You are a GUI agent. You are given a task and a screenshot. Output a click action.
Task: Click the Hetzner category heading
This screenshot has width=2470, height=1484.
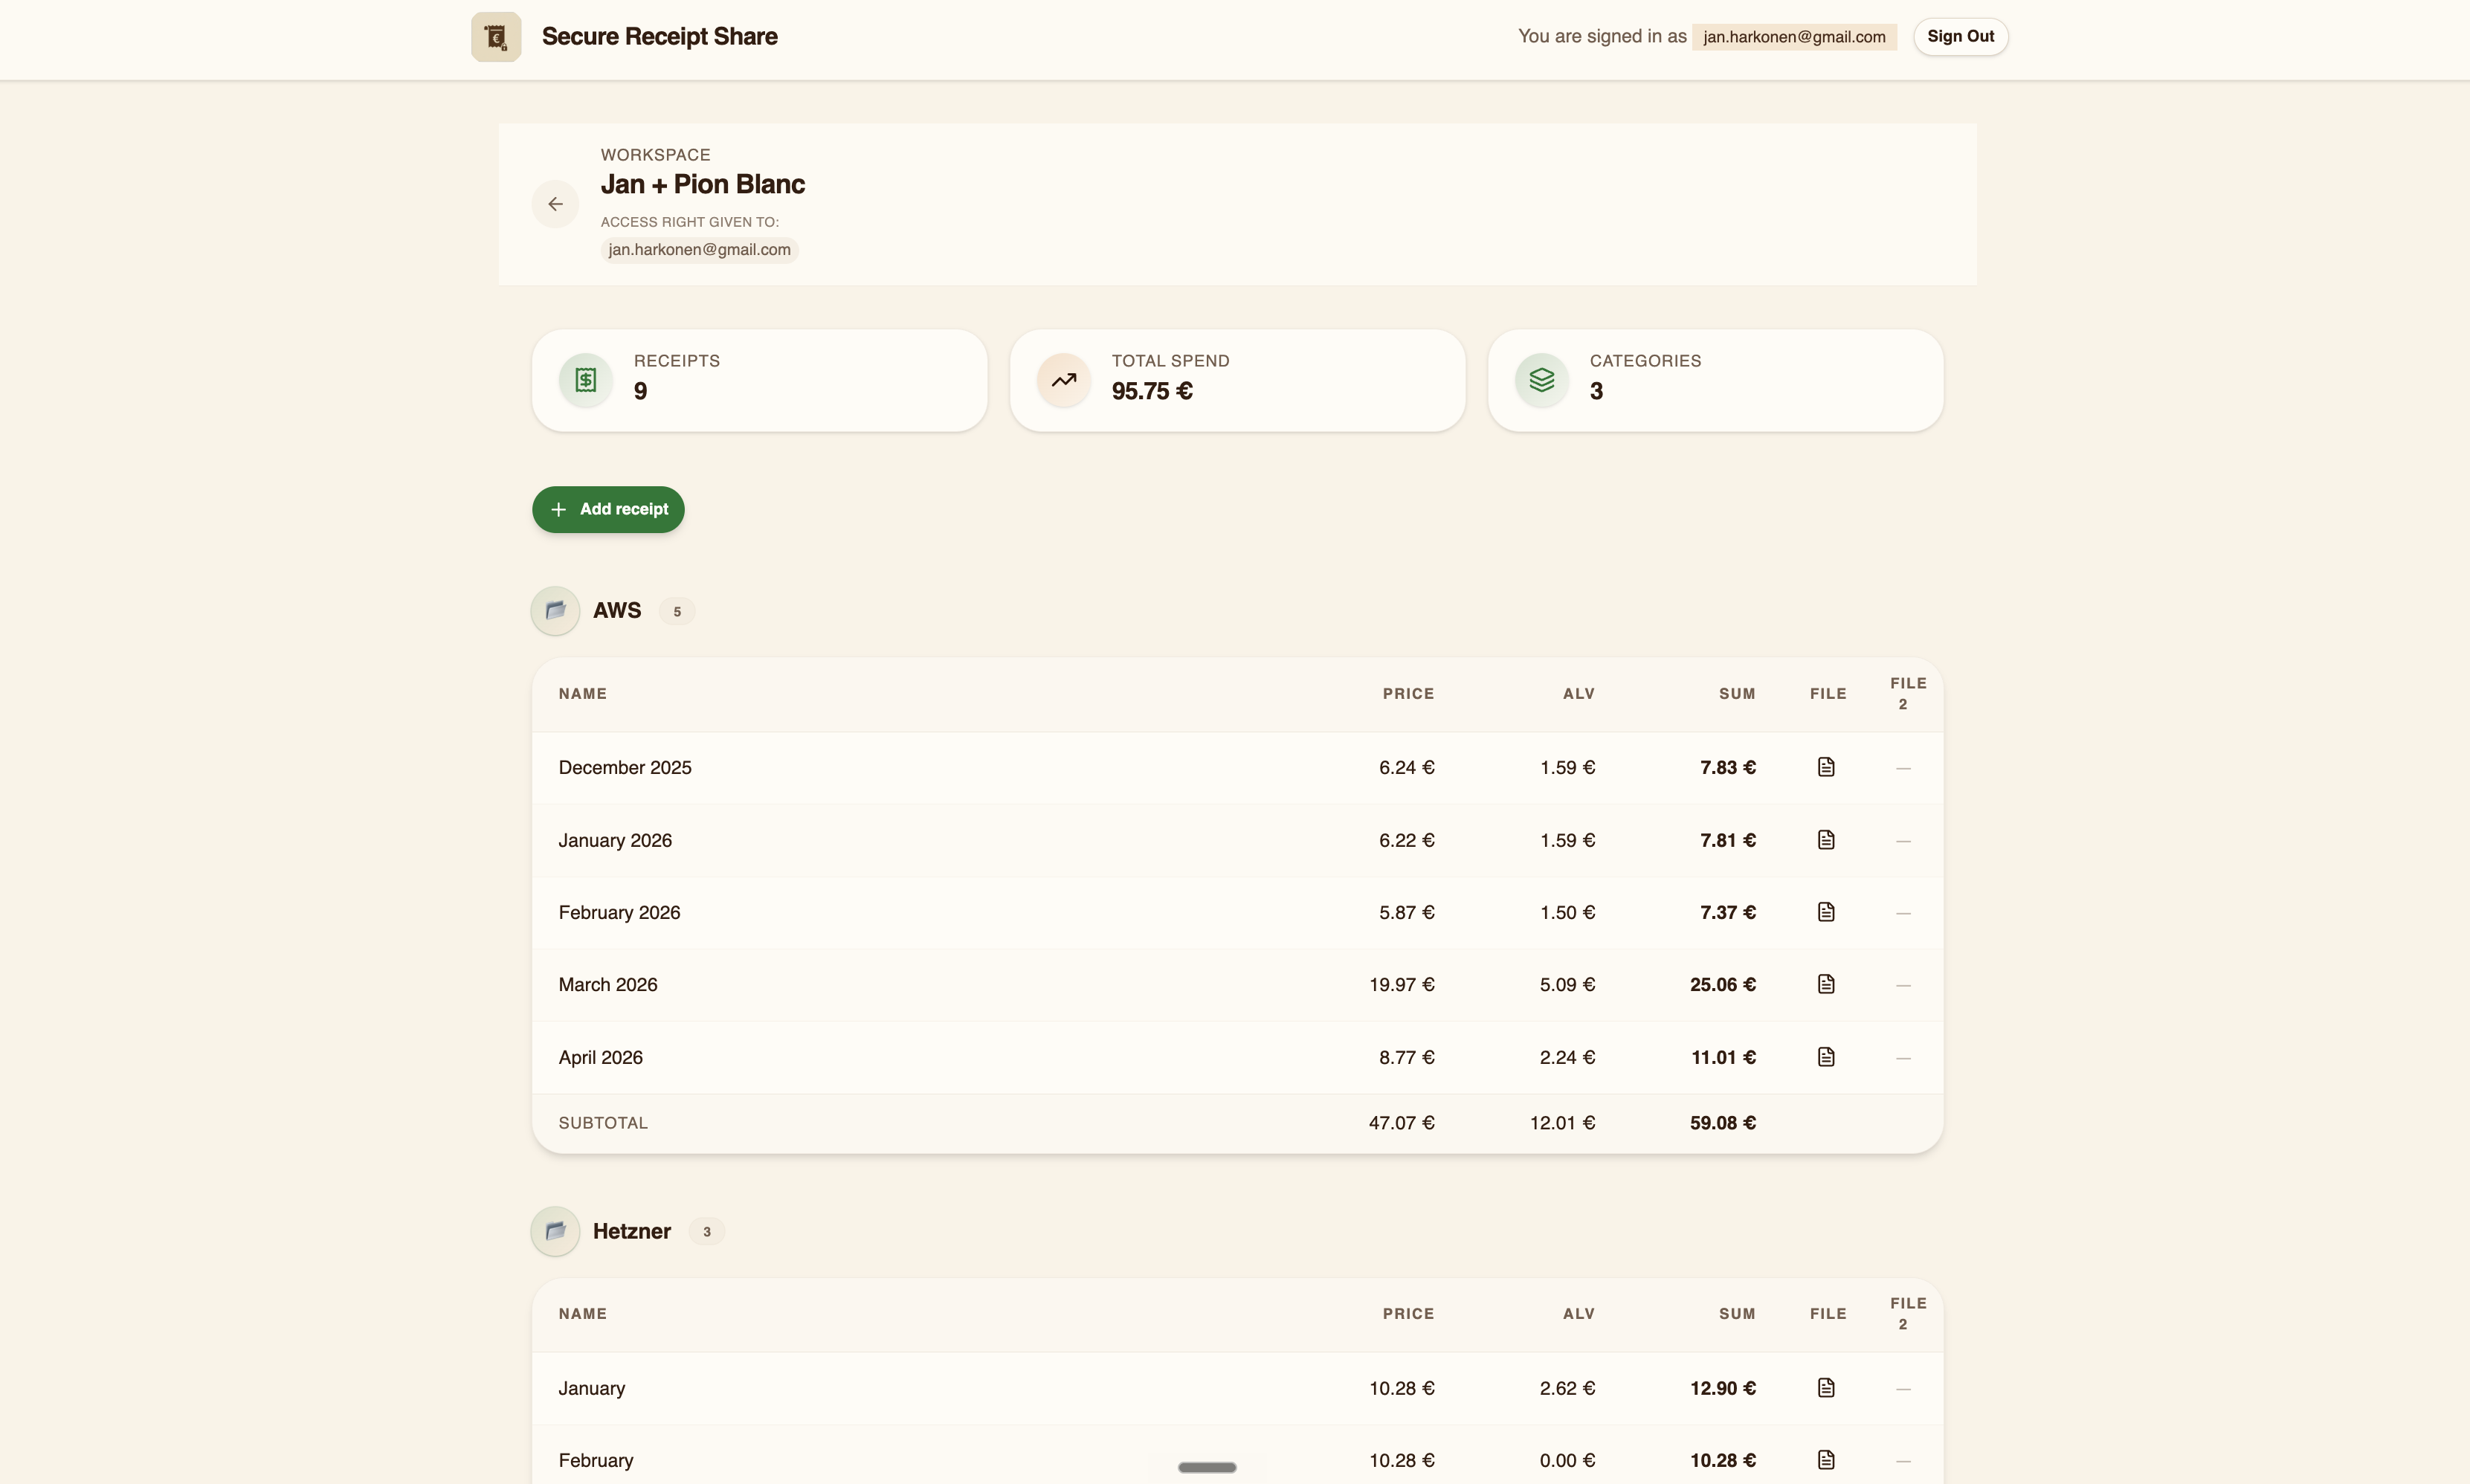pos(632,1231)
